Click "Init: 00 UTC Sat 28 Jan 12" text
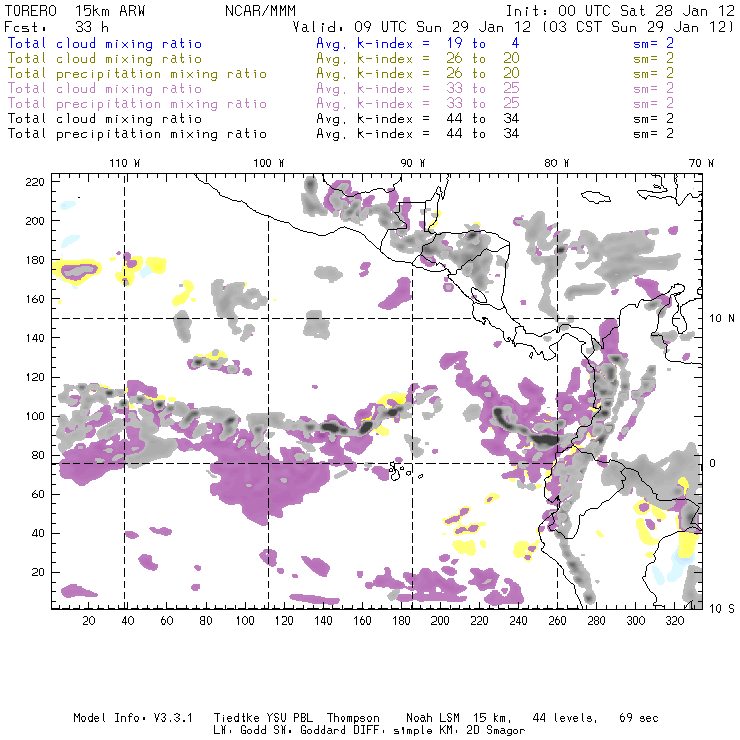The image size is (740, 740). pos(620,11)
